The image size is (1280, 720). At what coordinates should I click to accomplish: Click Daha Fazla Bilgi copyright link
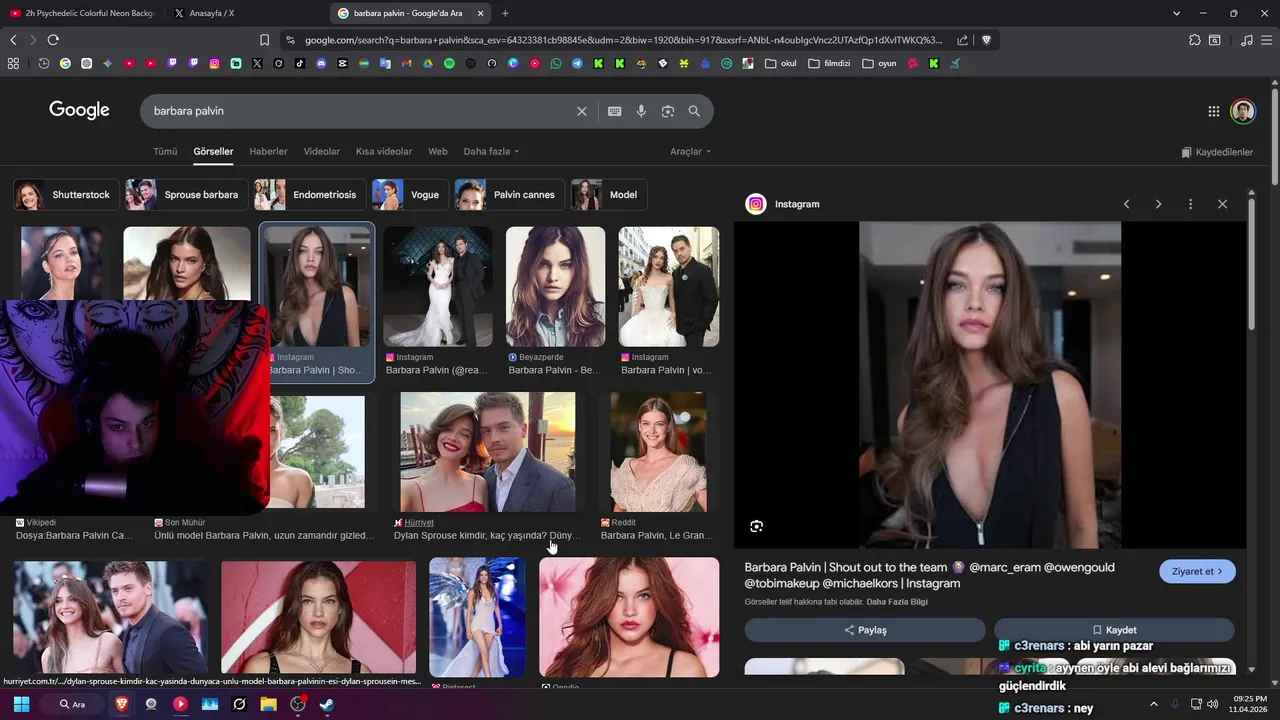897,602
